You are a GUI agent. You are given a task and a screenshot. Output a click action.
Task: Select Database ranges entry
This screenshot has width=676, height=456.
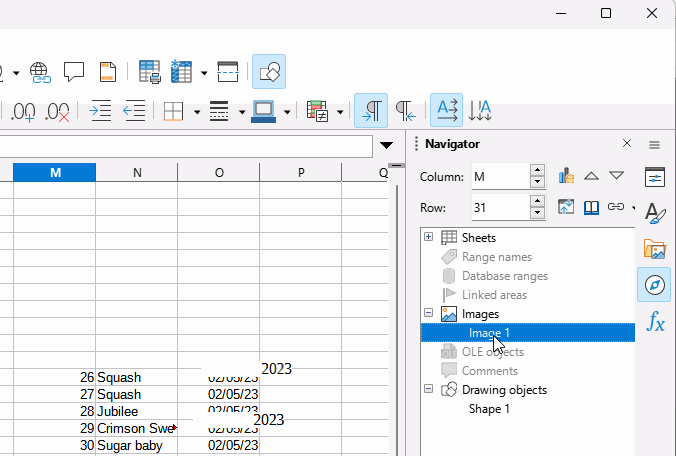pyautogui.click(x=505, y=276)
